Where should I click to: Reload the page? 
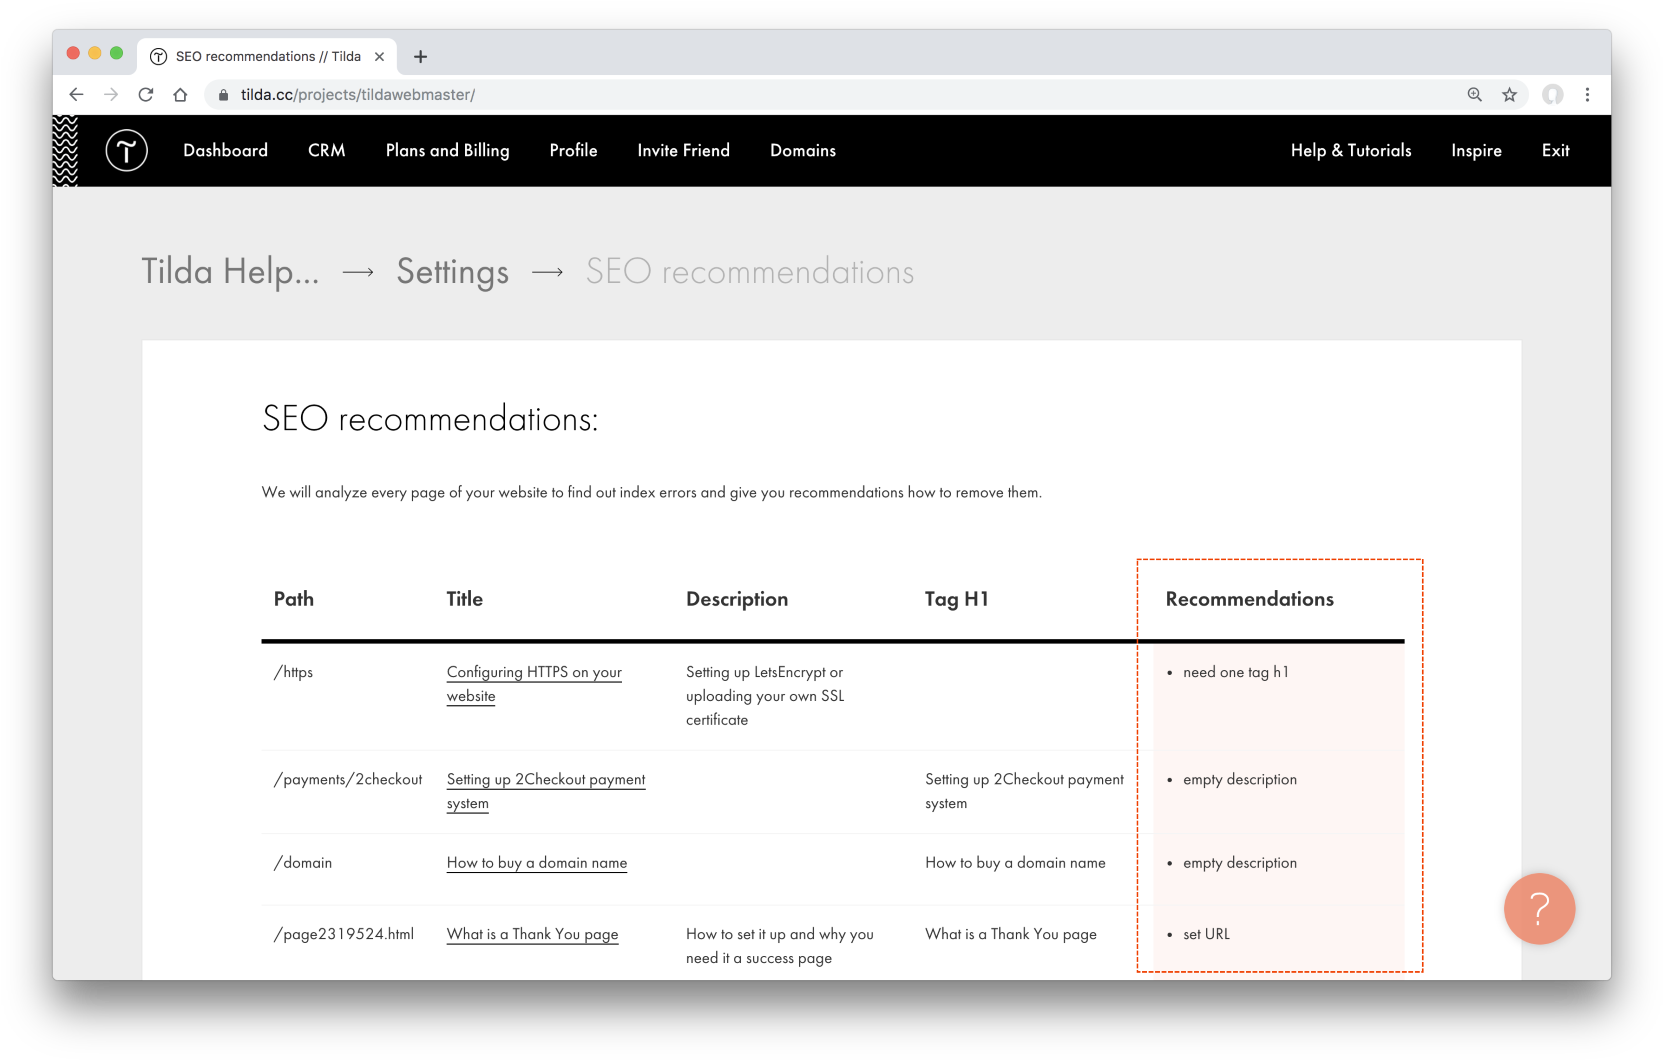point(146,94)
